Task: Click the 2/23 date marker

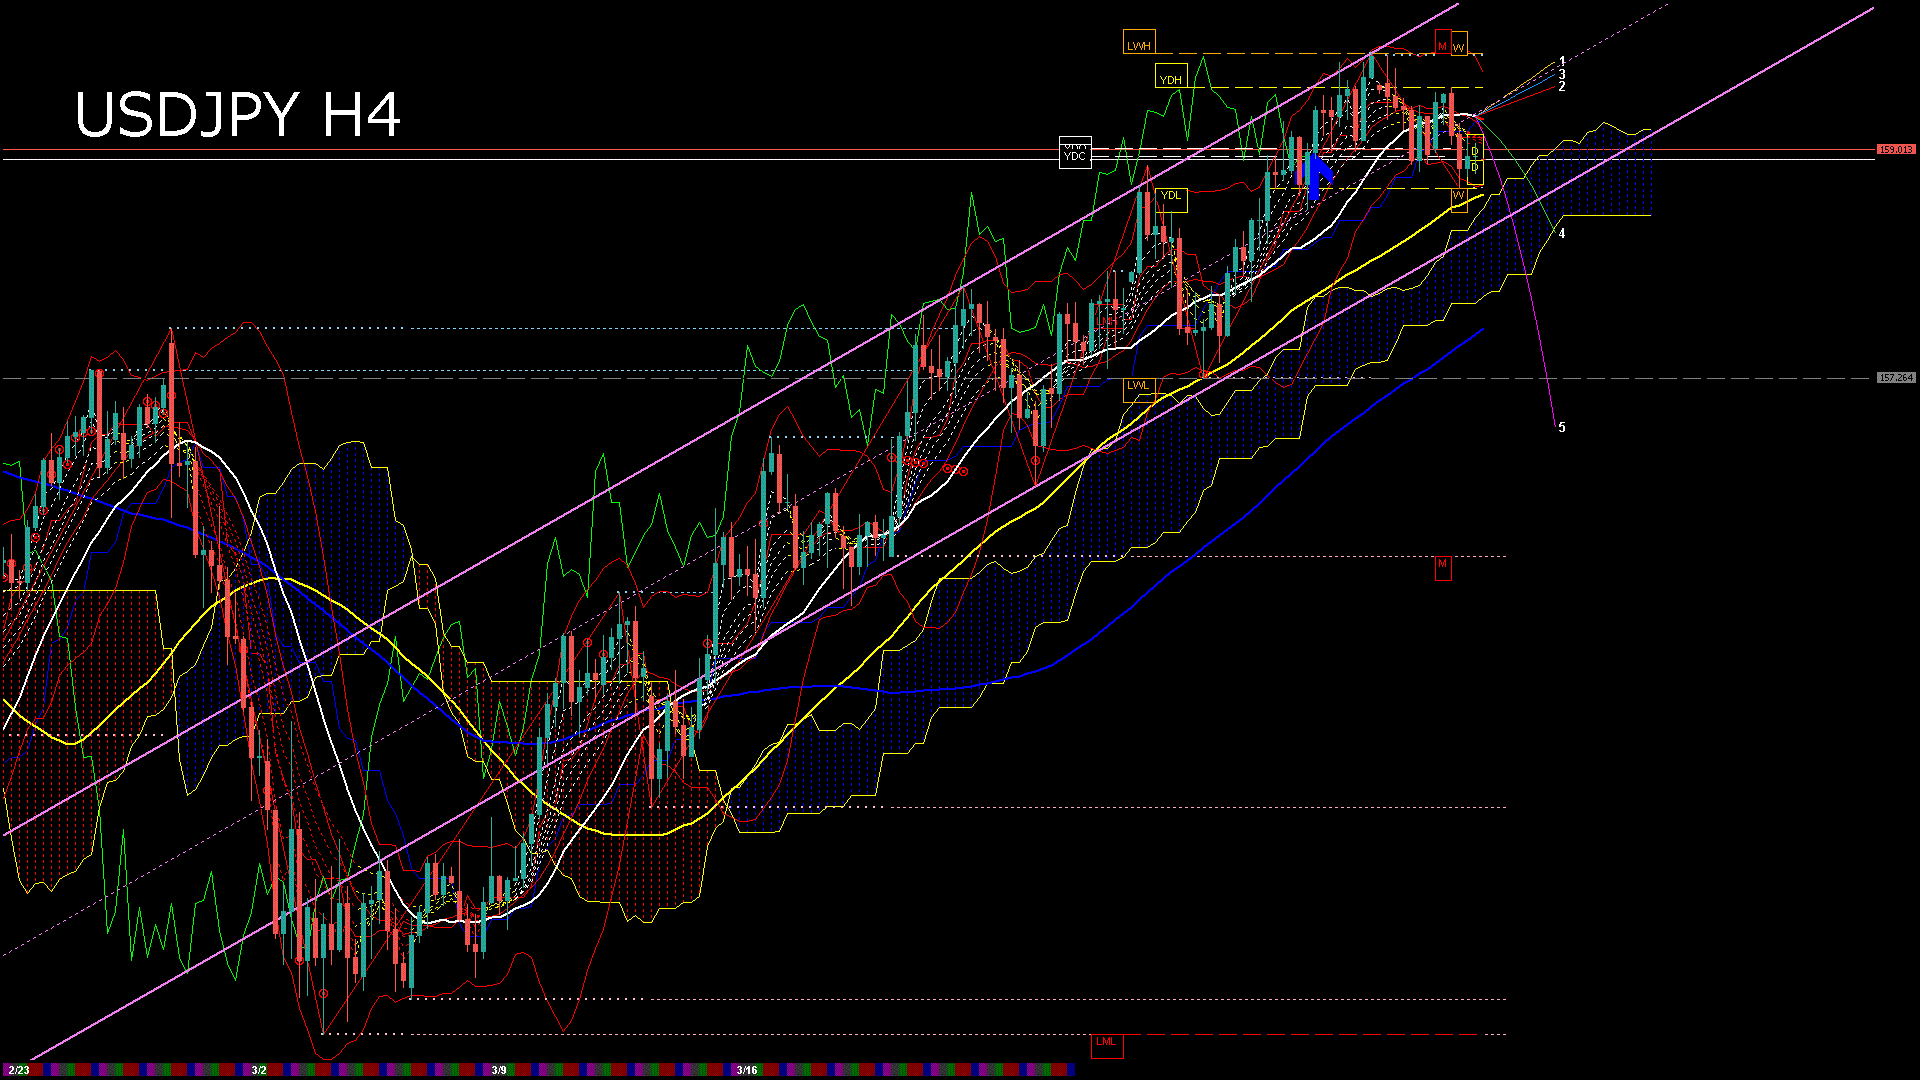Action: pos(18,1070)
